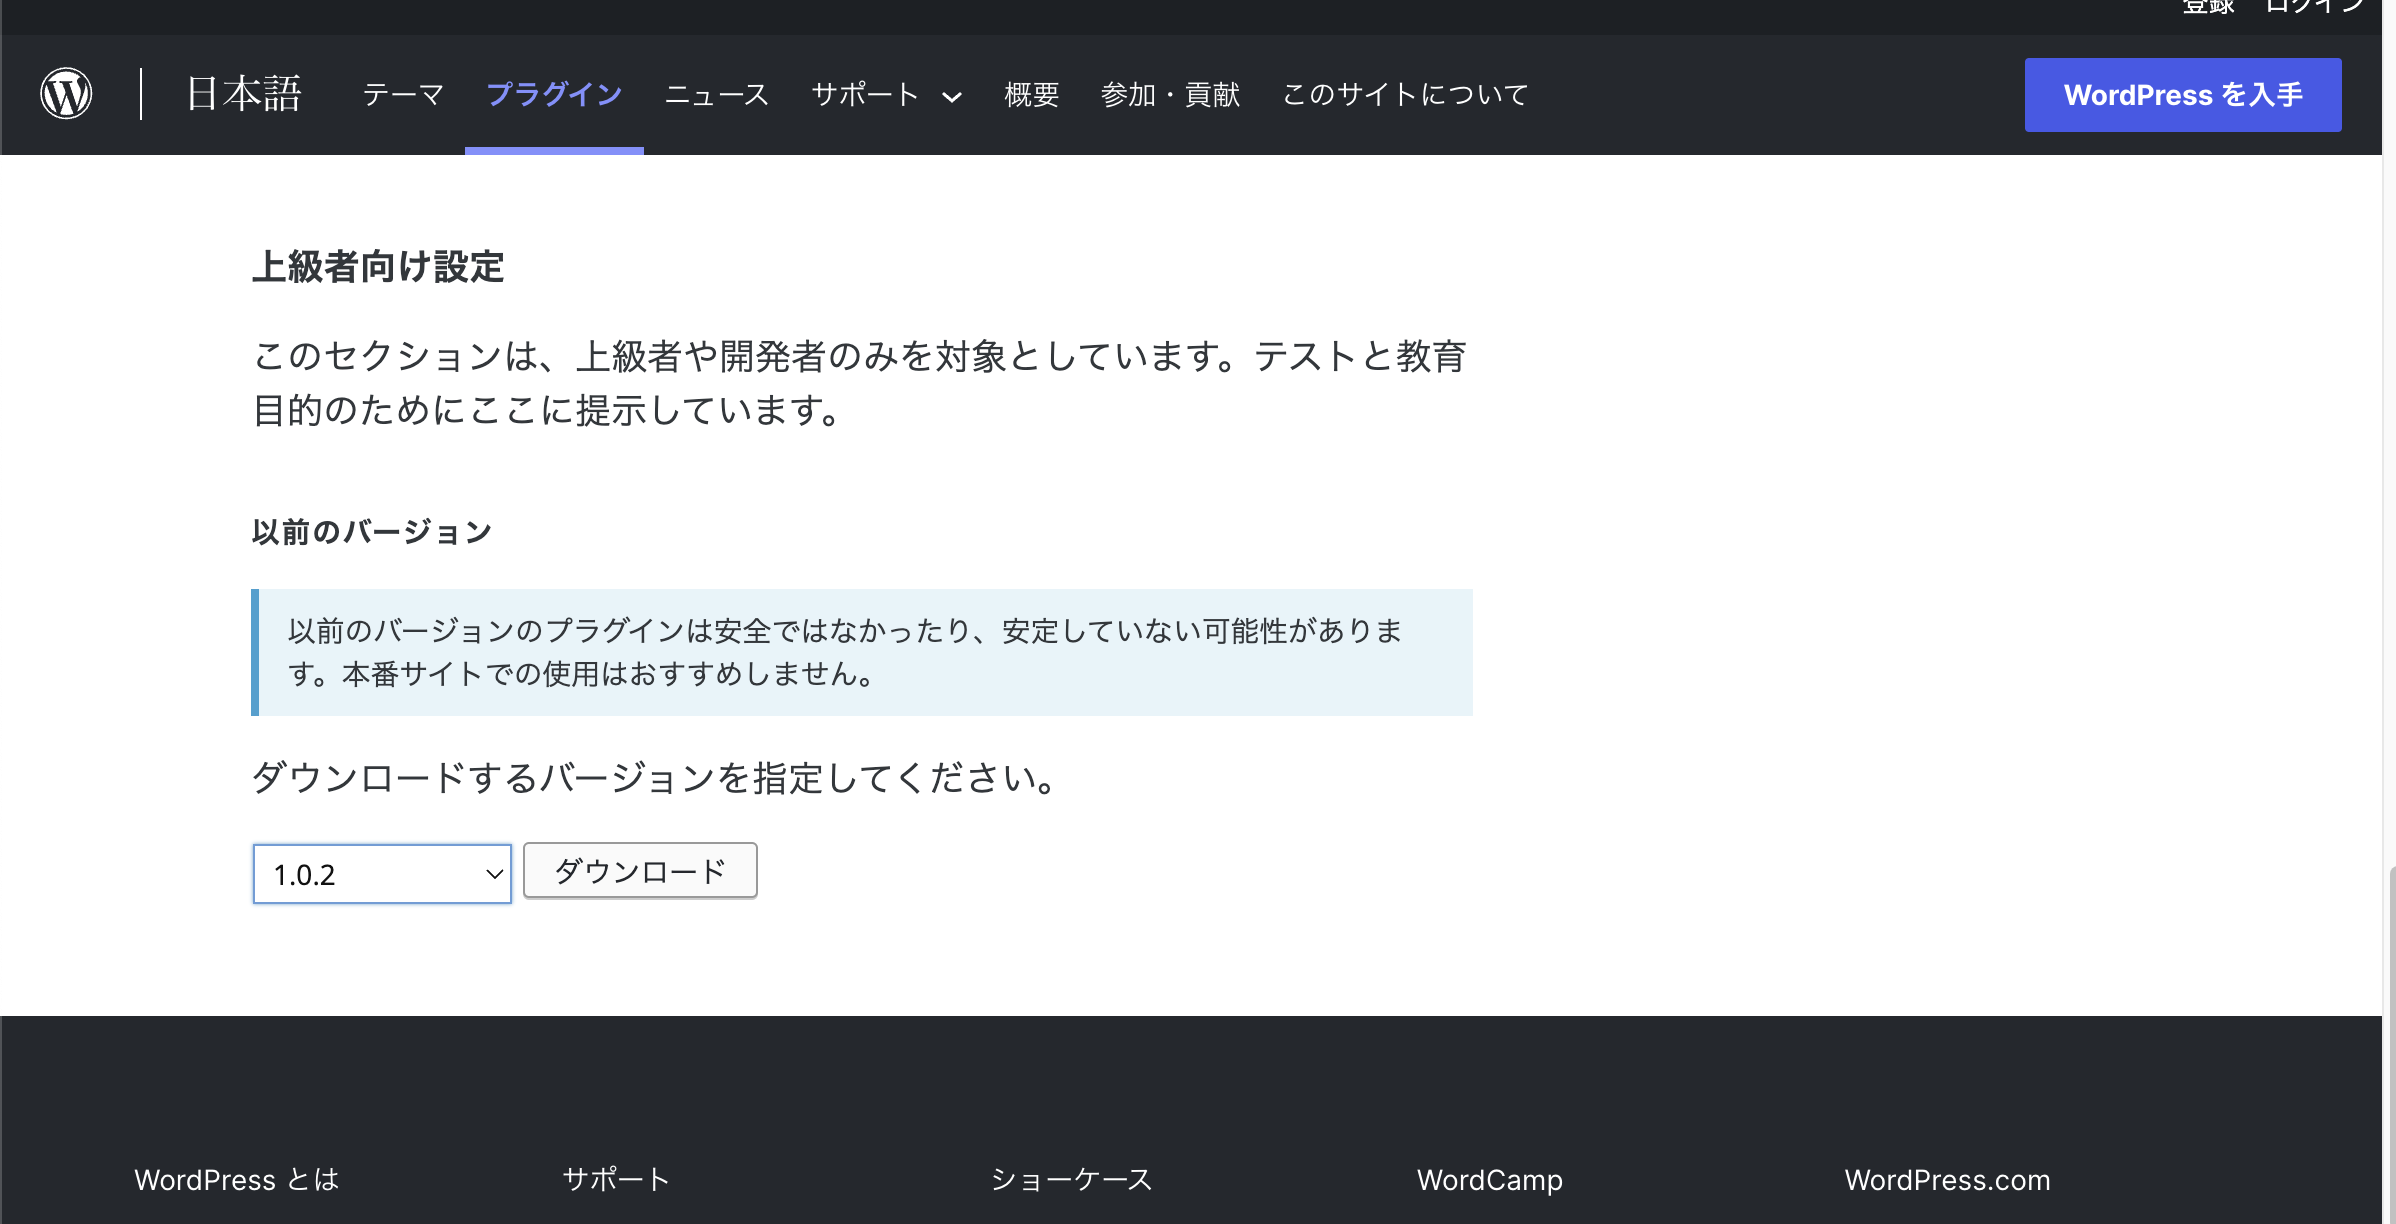Select the プラグイン tab in navigation
The height and width of the screenshot is (1224, 2396).
pos(554,94)
